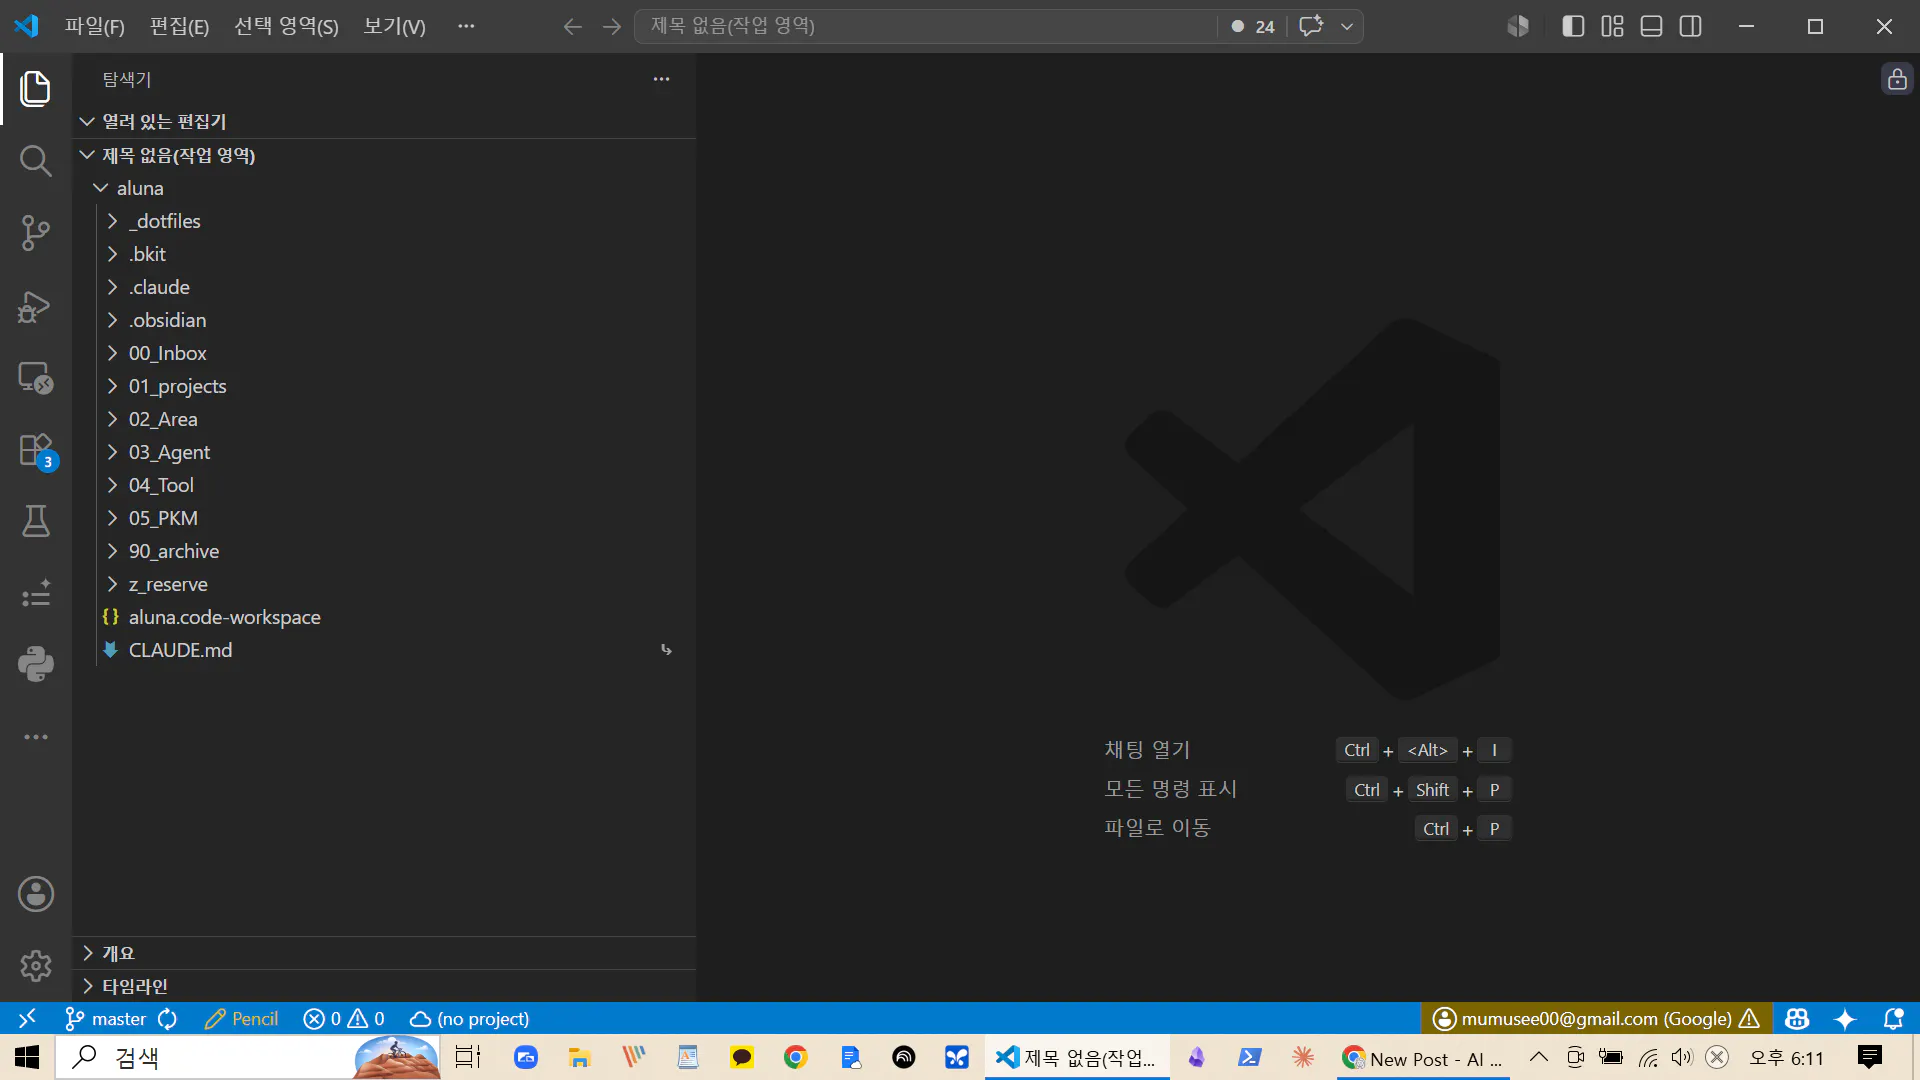The height and width of the screenshot is (1080, 1920).
Task: Expand the 05_PKM folder
Action: (384, 518)
